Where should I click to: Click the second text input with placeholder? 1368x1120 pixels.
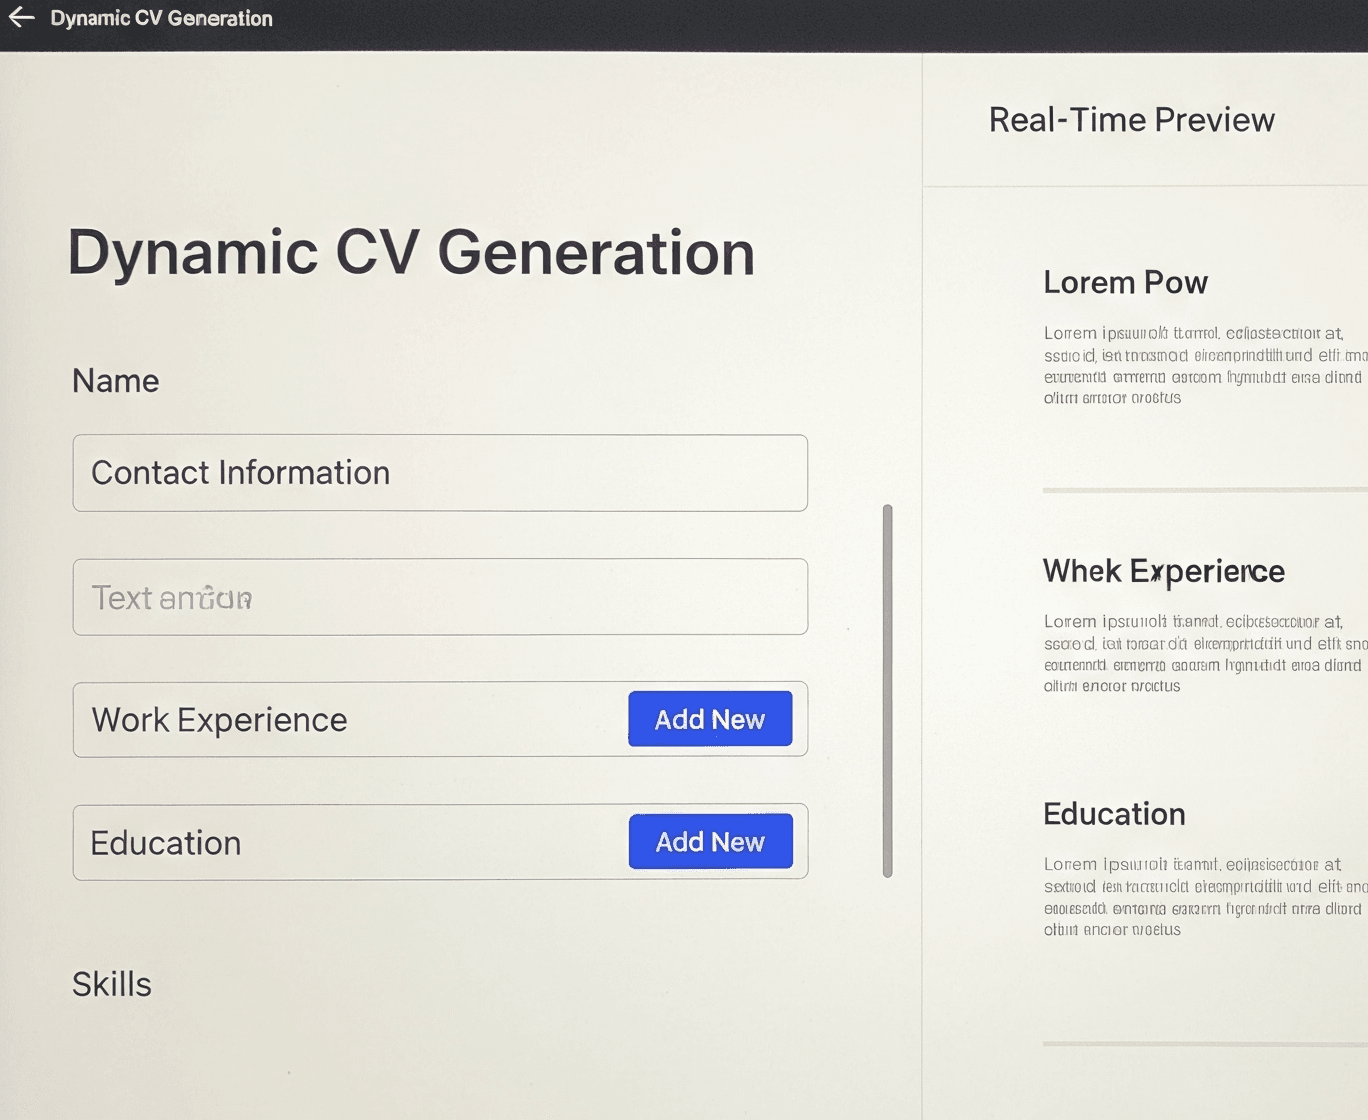click(x=440, y=597)
